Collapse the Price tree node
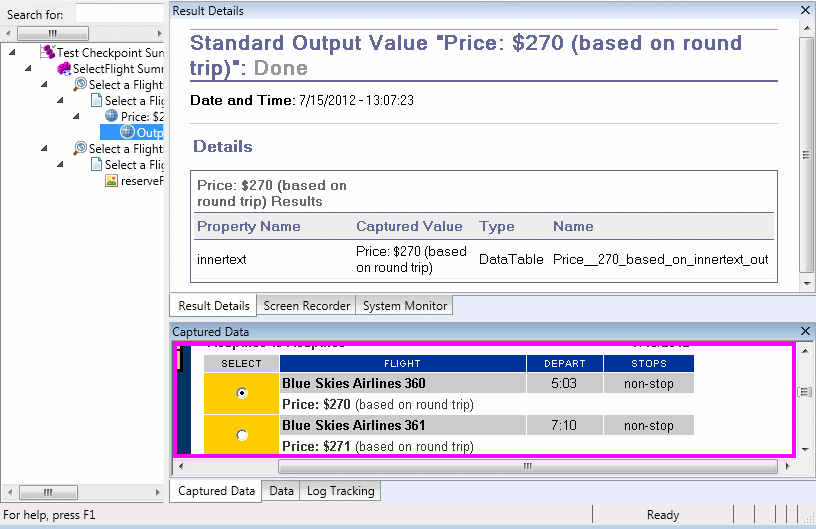This screenshot has height=529, width=816. tap(75, 116)
